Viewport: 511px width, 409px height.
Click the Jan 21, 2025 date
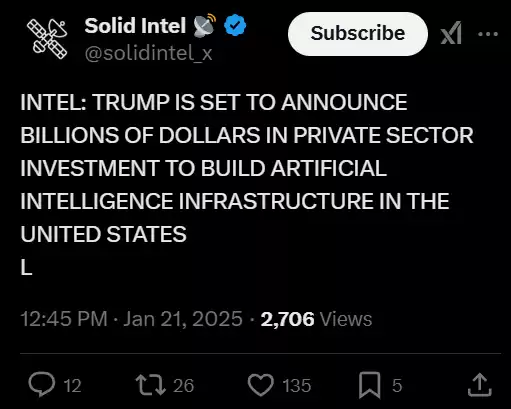[x=183, y=319]
